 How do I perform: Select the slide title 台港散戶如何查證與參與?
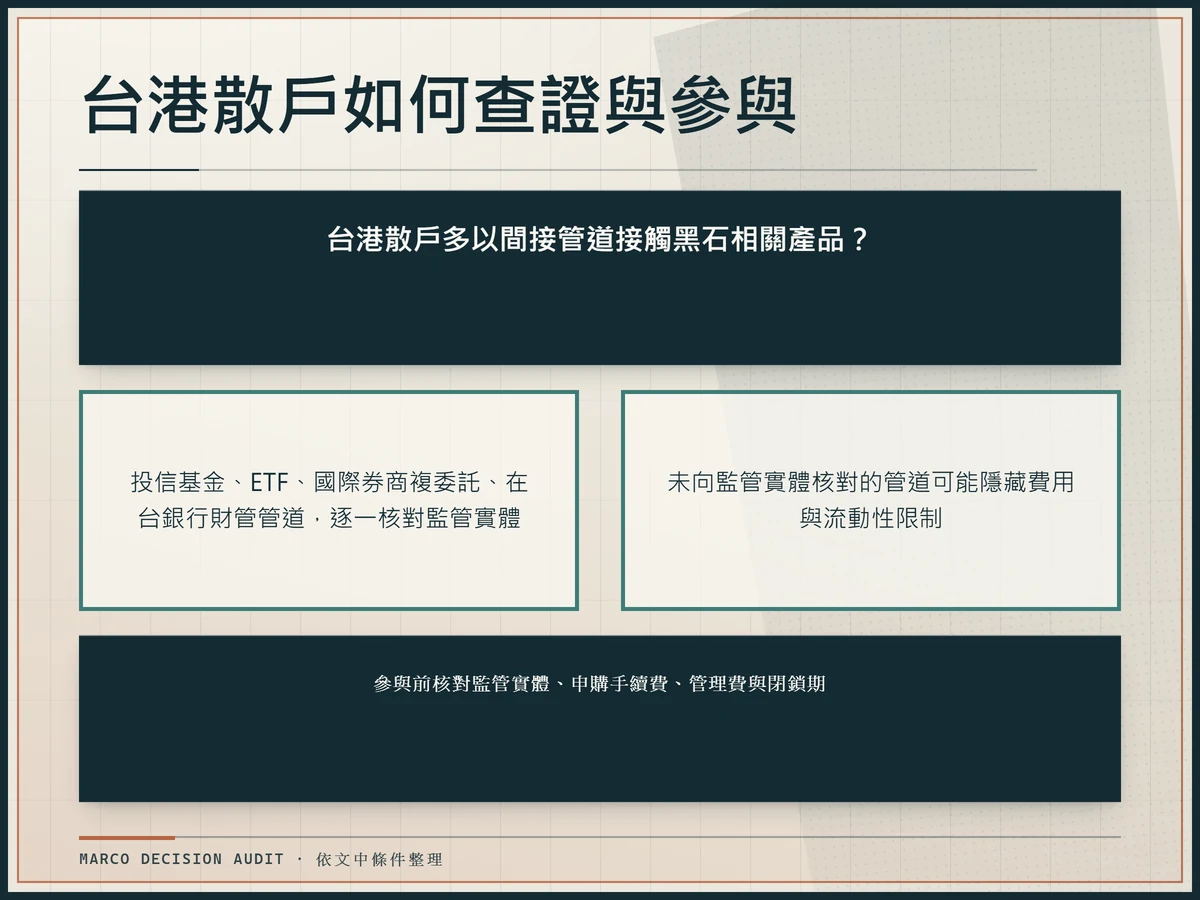click(438, 106)
